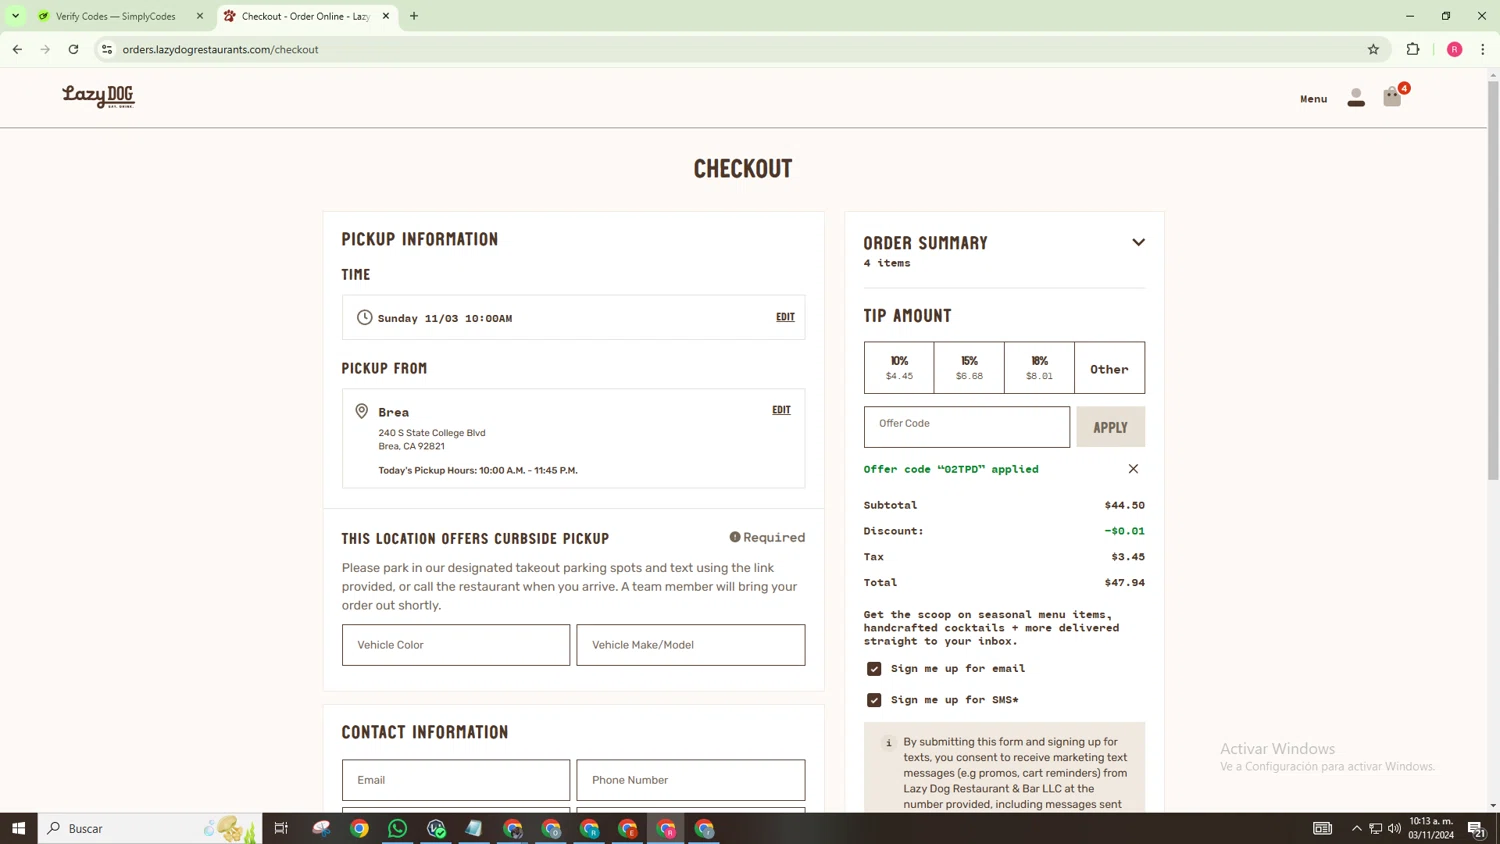This screenshot has height=844, width=1500.
Task: Open the Menu link in header
Action: (1313, 99)
